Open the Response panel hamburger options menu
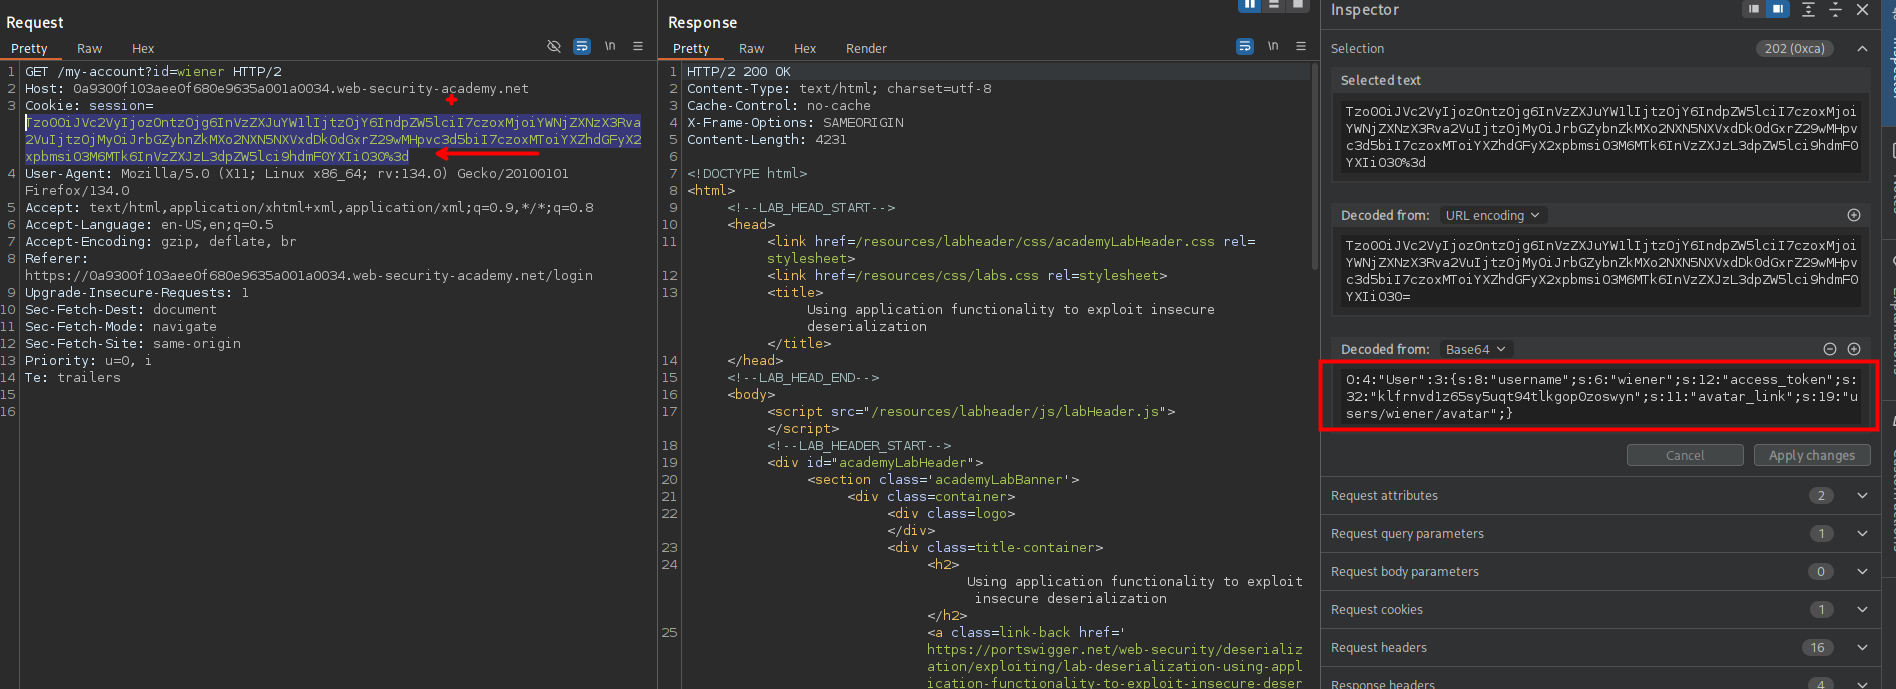Viewport: 1896px width, 689px height. click(1301, 46)
